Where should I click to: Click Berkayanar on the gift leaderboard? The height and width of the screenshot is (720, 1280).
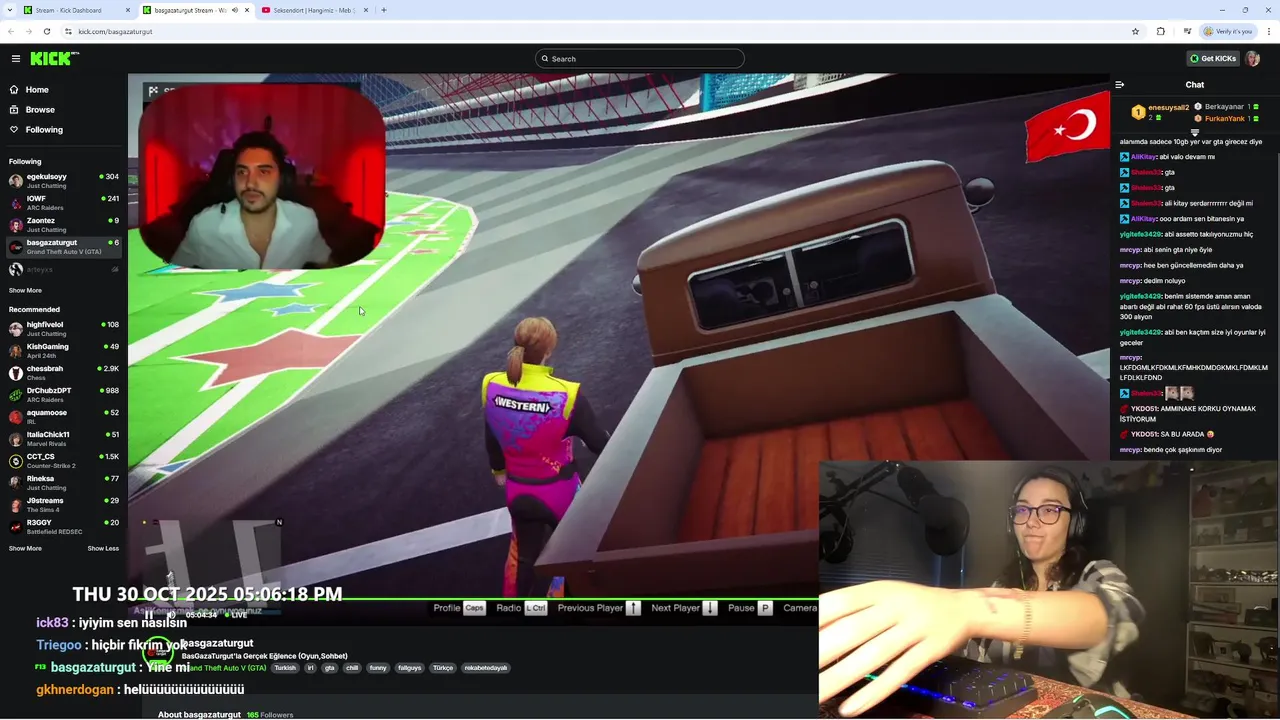coord(1224,107)
